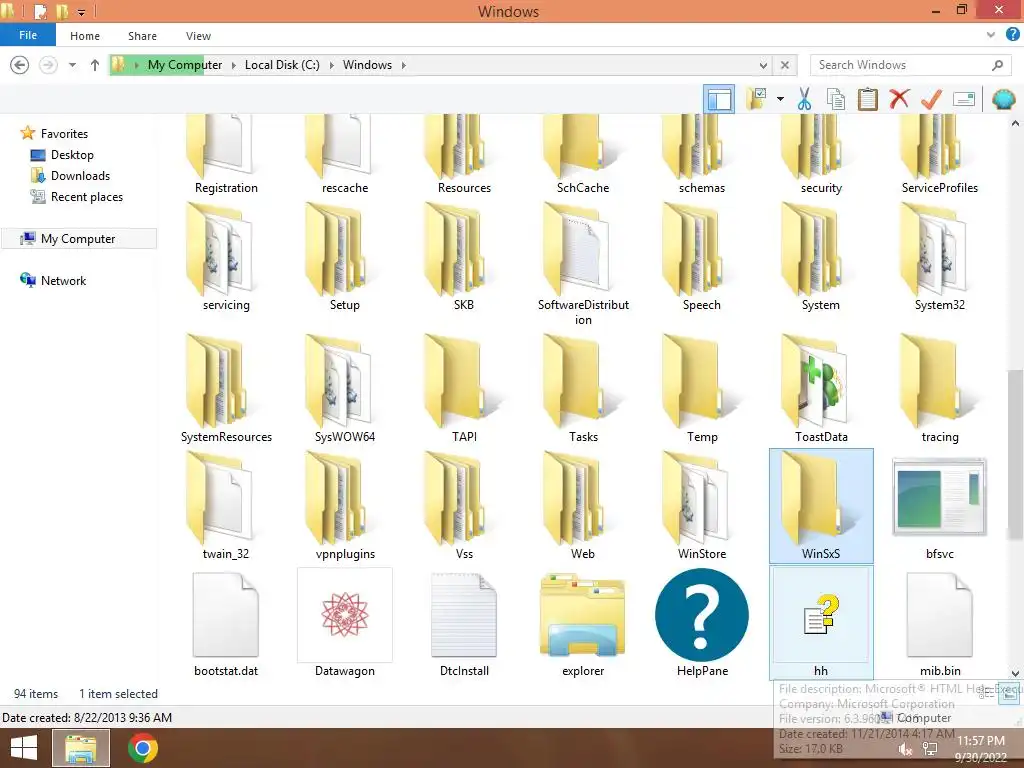Image resolution: width=1024 pixels, height=768 pixels.
Task: Go up one folder level
Action: click(x=95, y=65)
